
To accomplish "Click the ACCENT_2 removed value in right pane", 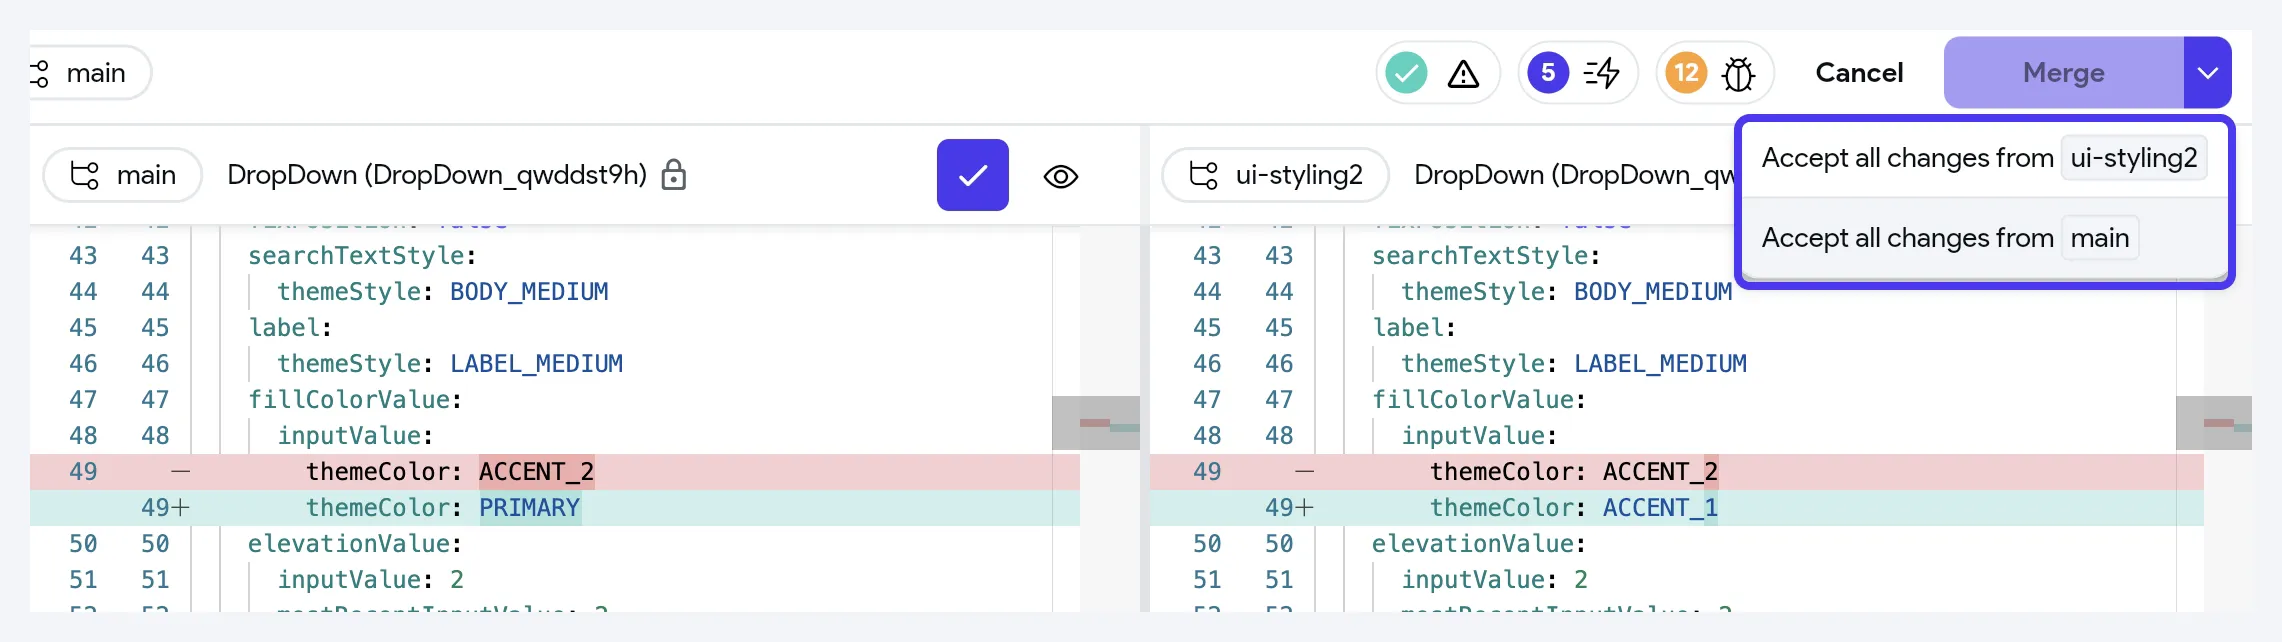I will pyautogui.click(x=1660, y=472).
